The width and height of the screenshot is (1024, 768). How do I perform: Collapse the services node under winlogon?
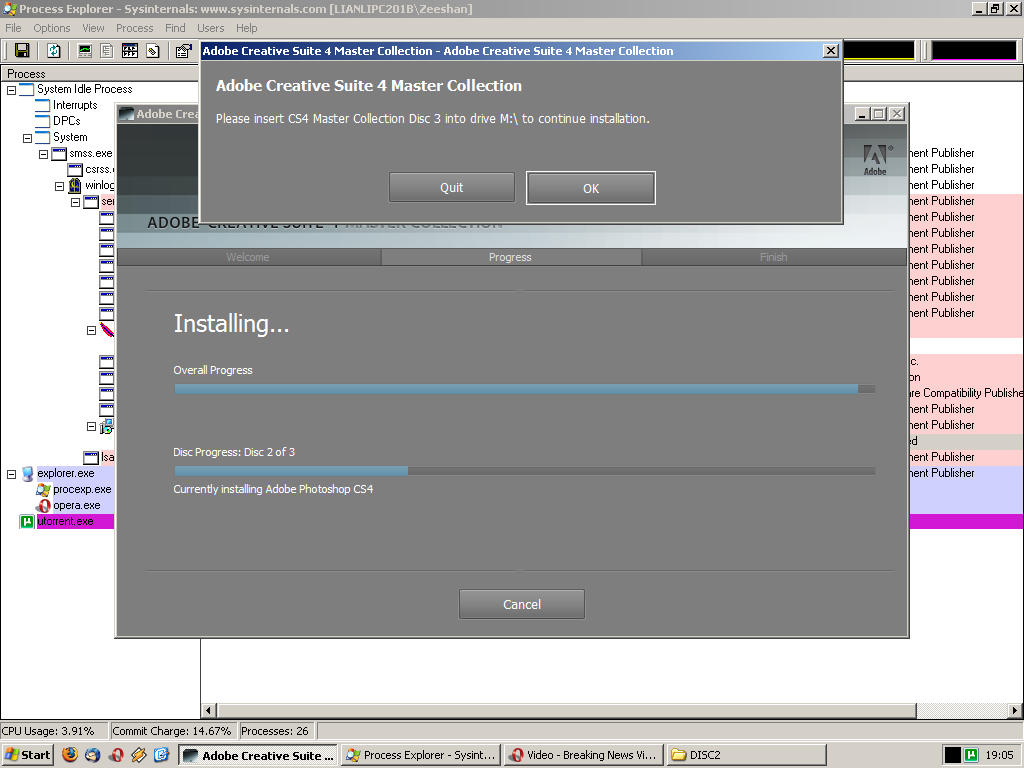click(x=75, y=202)
